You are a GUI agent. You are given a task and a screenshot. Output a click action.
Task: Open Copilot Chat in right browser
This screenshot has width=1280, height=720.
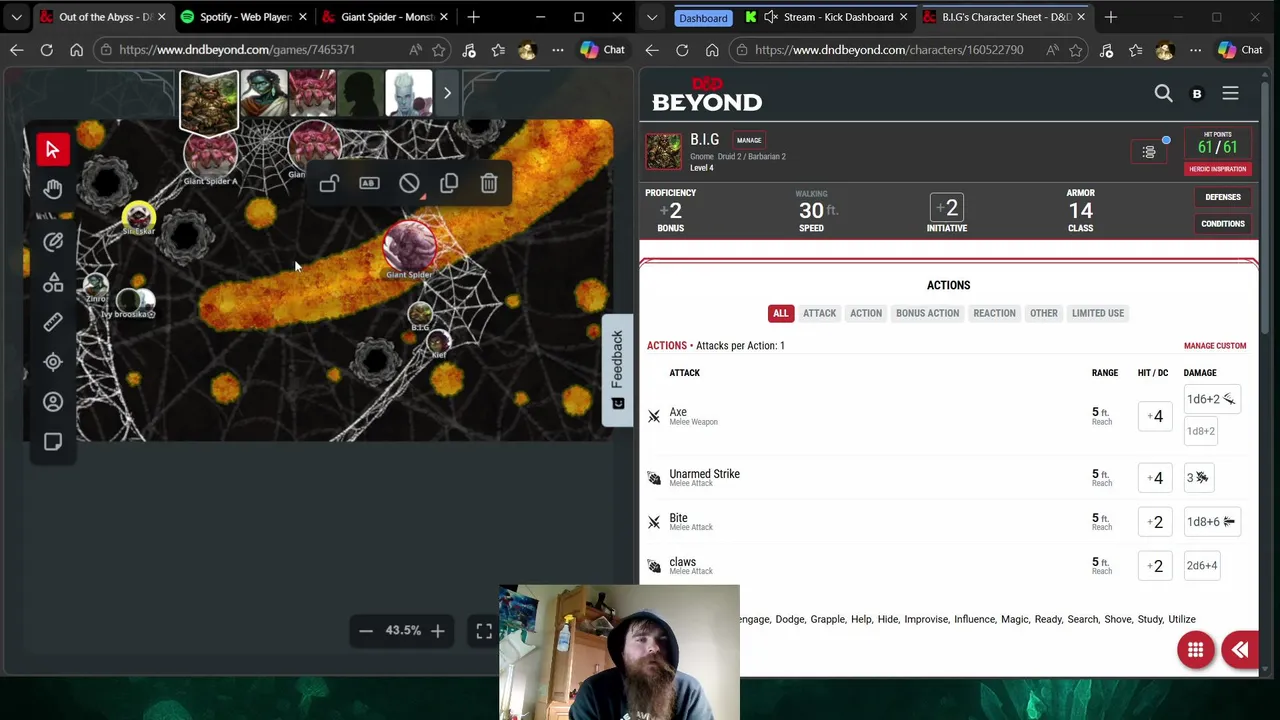[1240, 49]
